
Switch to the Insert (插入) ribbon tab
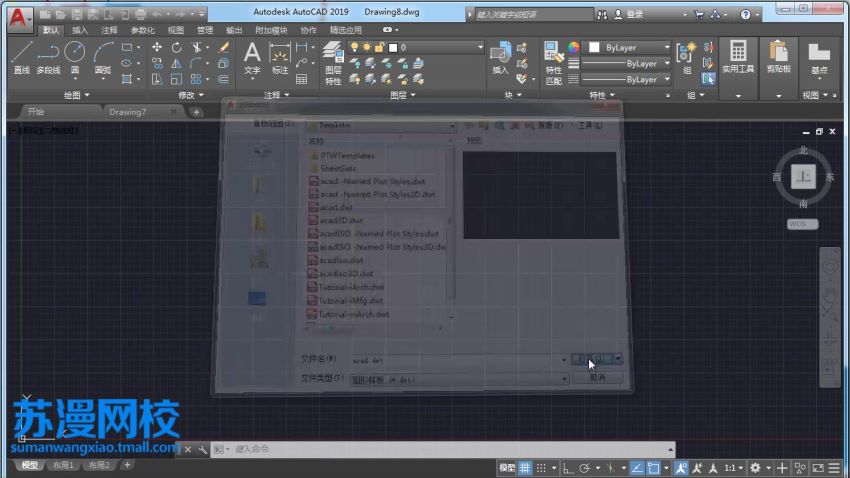point(80,30)
